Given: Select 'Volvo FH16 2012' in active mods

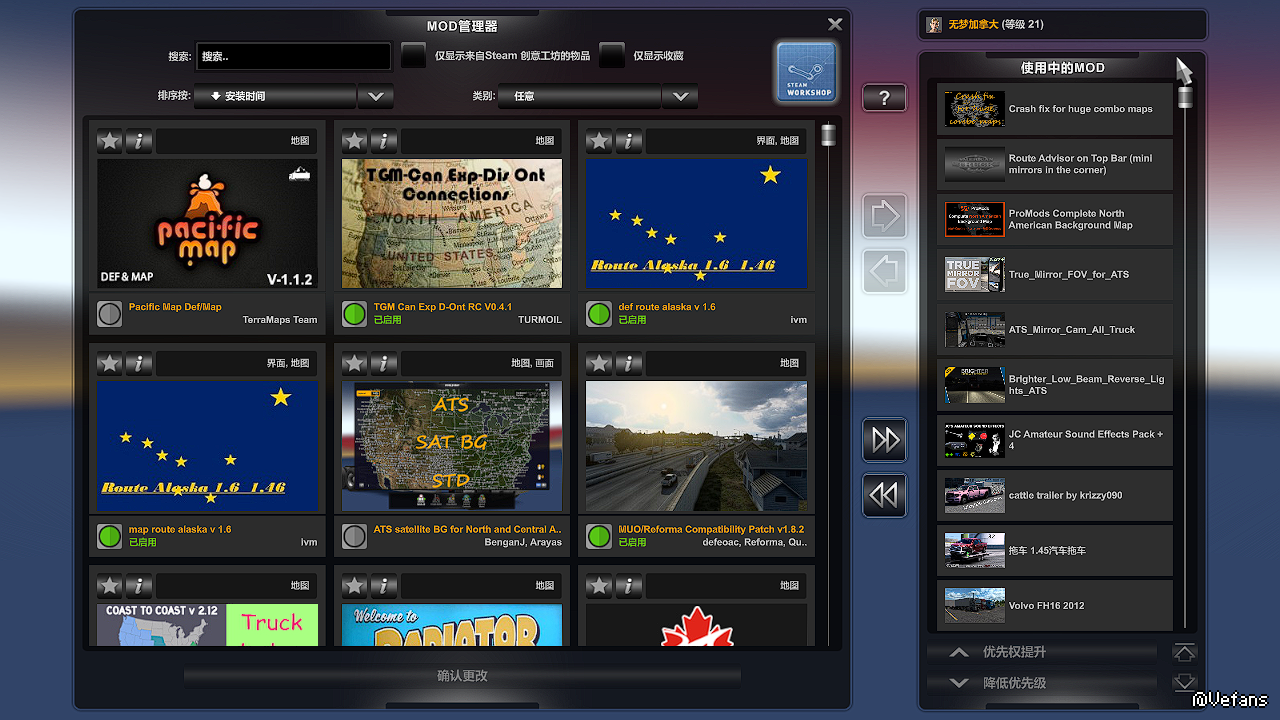Looking at the screenshot, I should point(1055,605).
